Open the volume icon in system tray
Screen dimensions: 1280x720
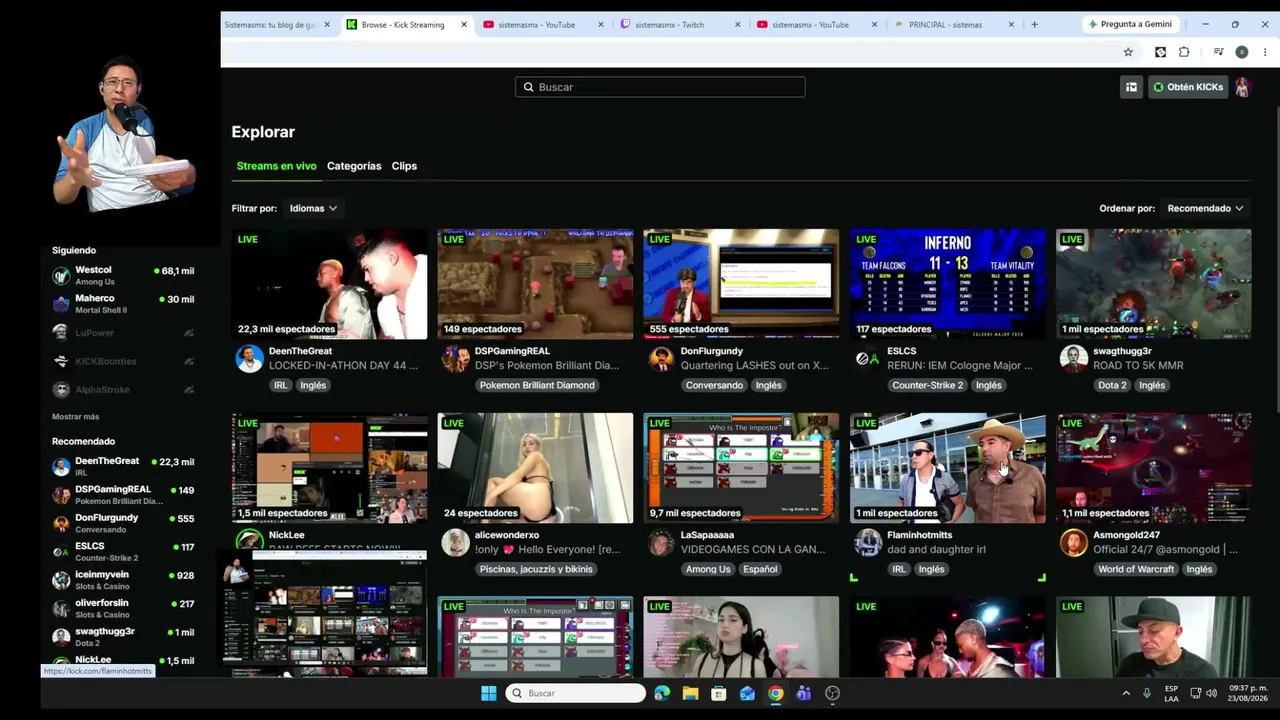[x=1212, y=693]
